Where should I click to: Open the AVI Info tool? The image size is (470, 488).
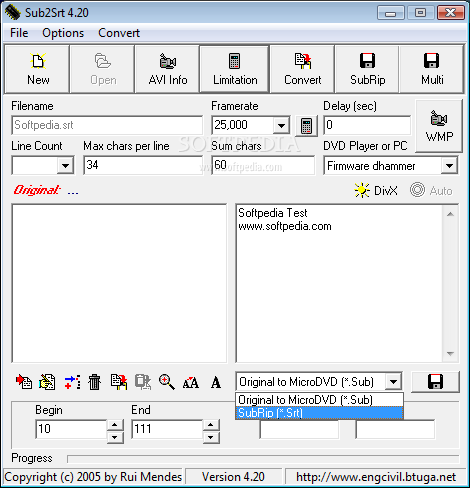point(168,69)
